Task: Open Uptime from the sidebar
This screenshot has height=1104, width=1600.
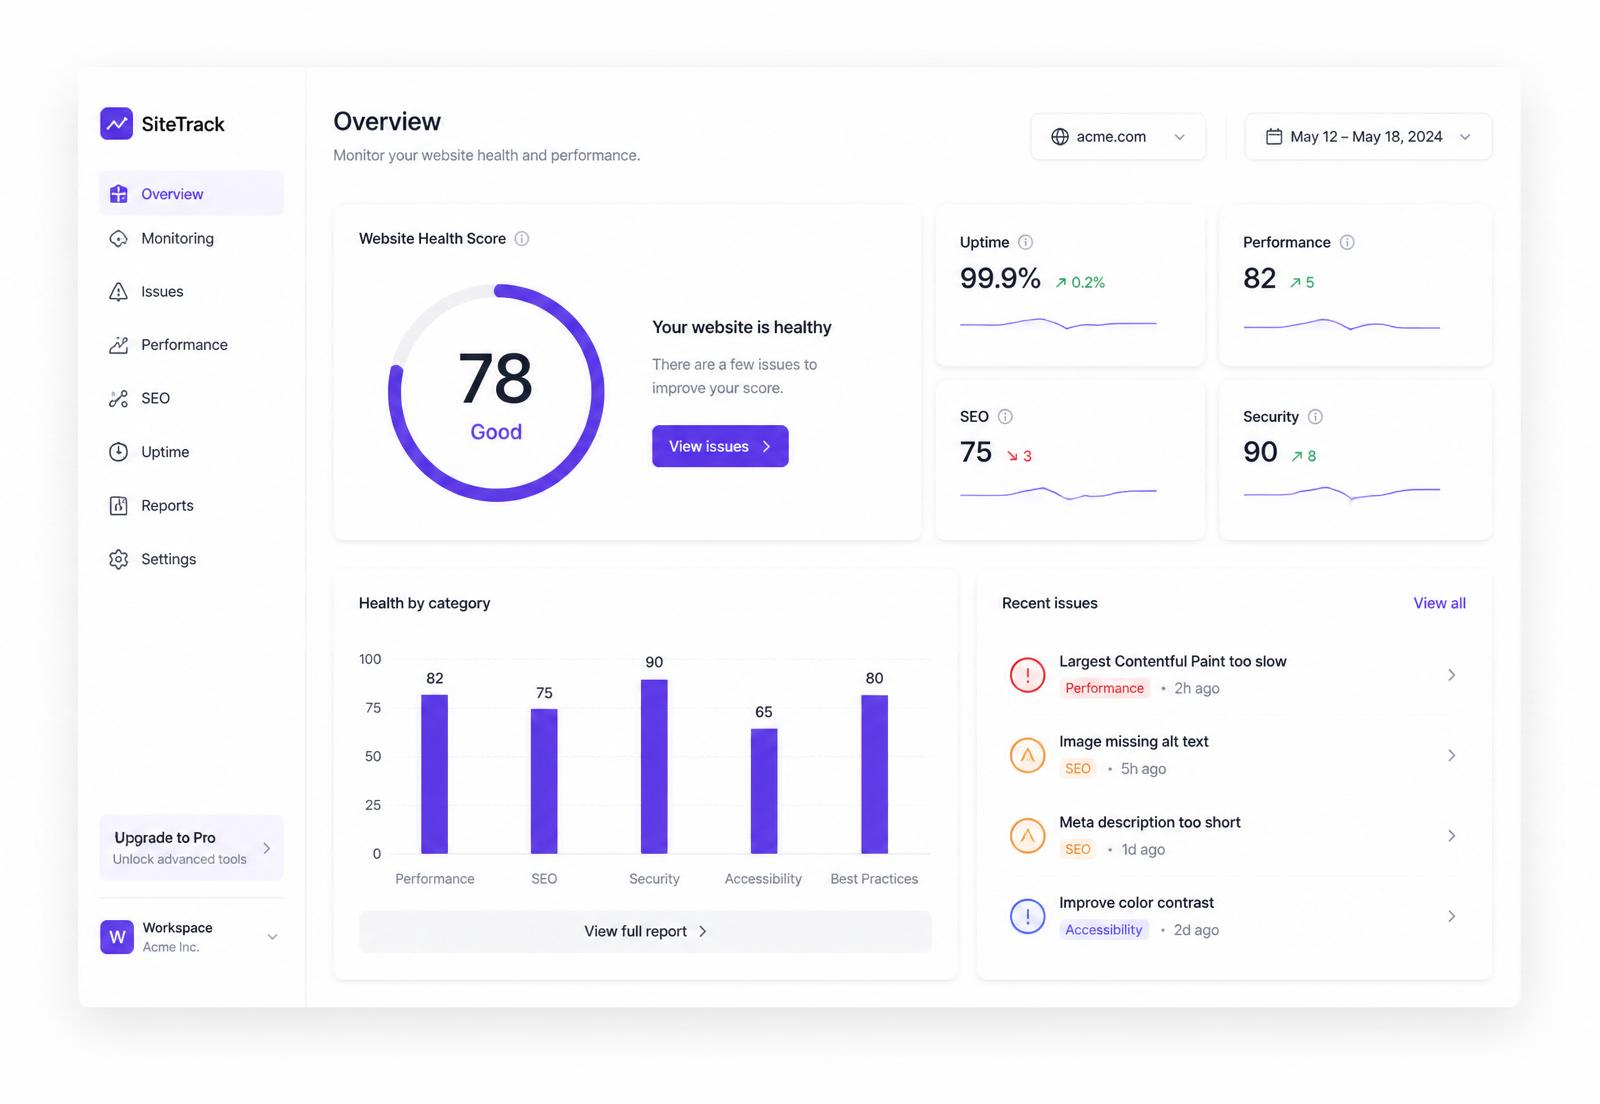Action: coord(191,452)
